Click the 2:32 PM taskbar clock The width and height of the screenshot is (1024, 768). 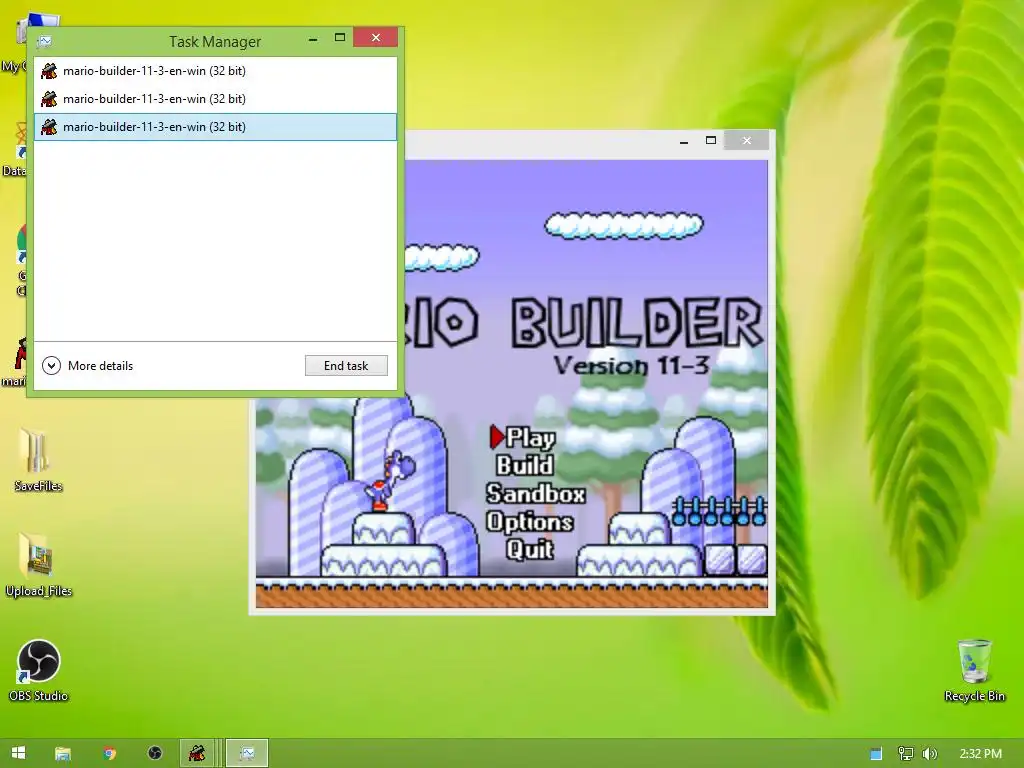[980, 754]
